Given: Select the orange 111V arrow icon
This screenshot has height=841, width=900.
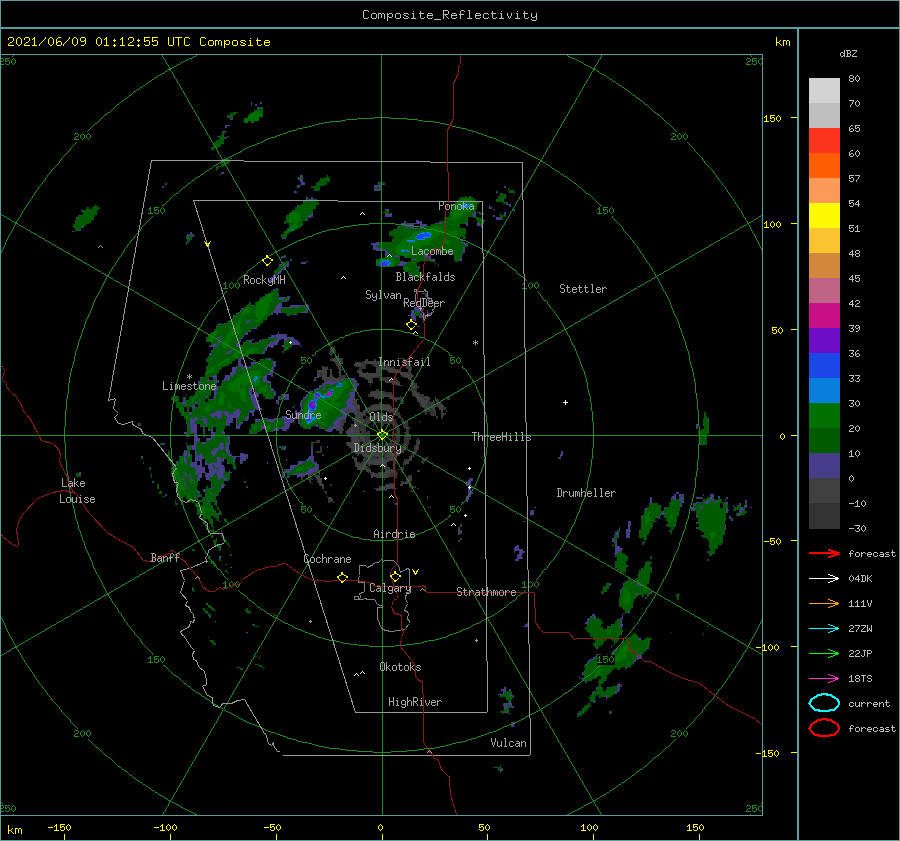Looking at the screenshot, I should 824,603.
